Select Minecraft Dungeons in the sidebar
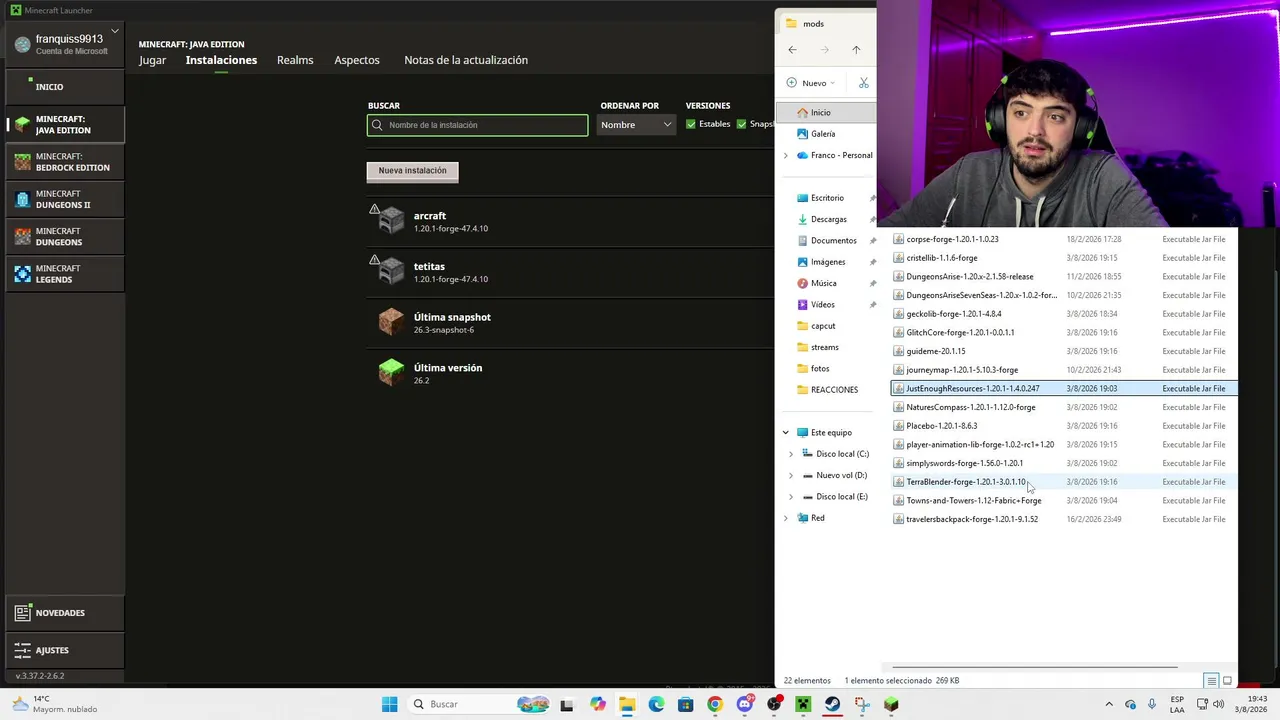 point(65,236)
